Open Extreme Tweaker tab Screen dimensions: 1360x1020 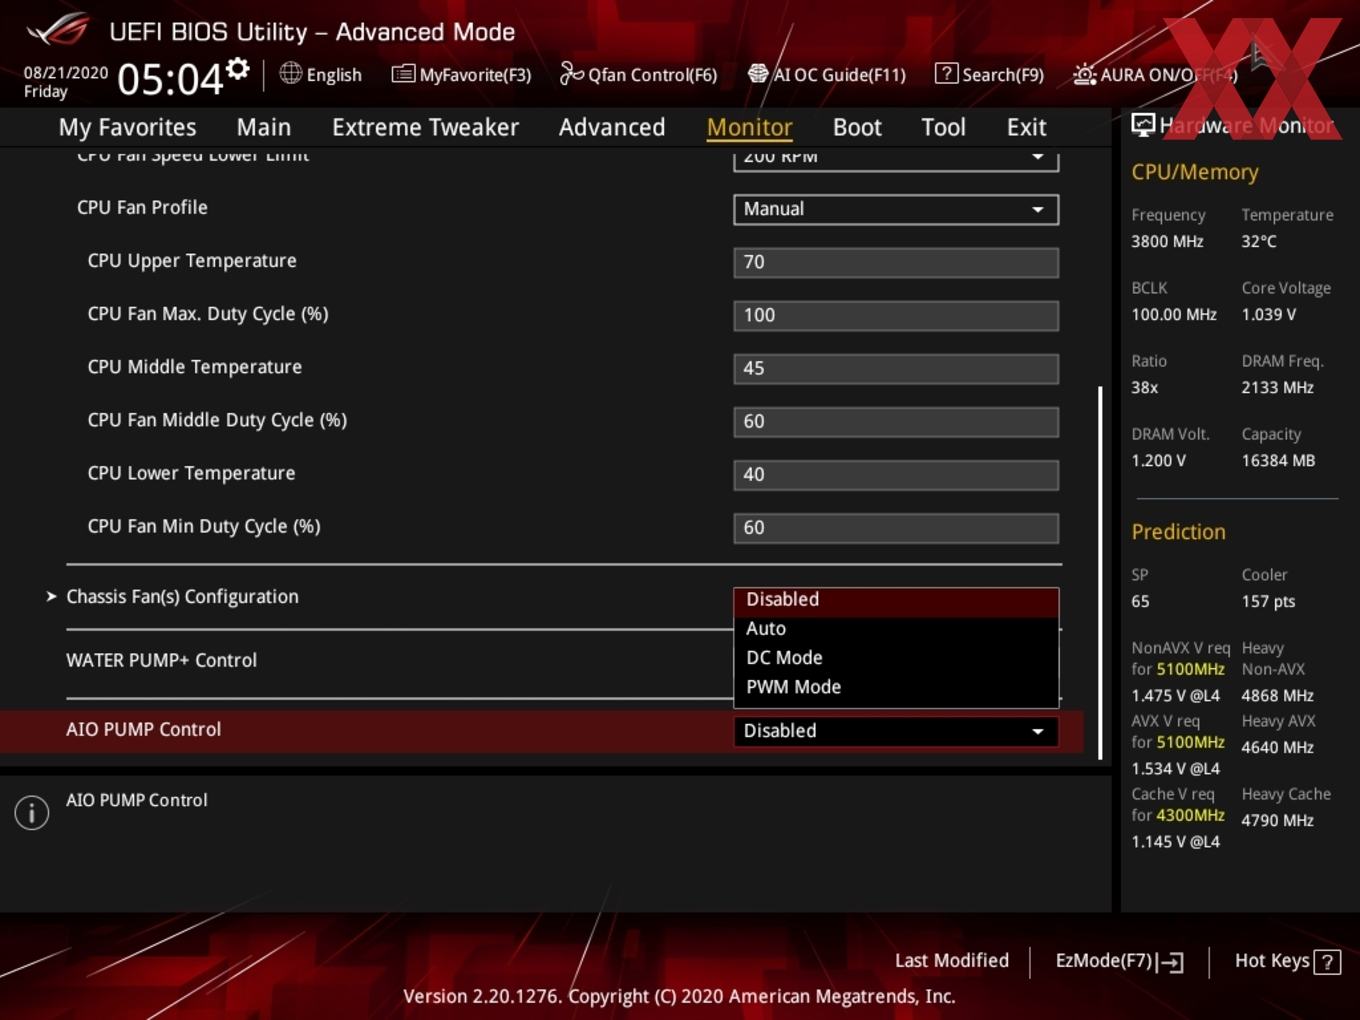425,127
